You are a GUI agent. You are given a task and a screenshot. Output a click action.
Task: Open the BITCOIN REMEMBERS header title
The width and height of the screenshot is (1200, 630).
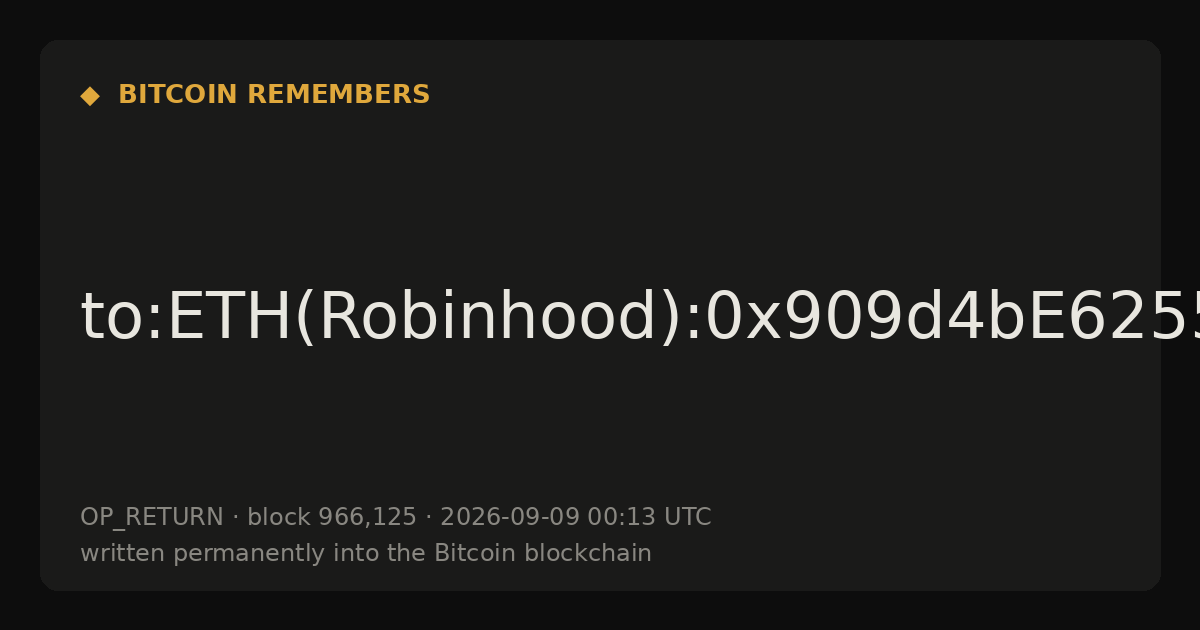pyautogui.click(x=274, y=95)
